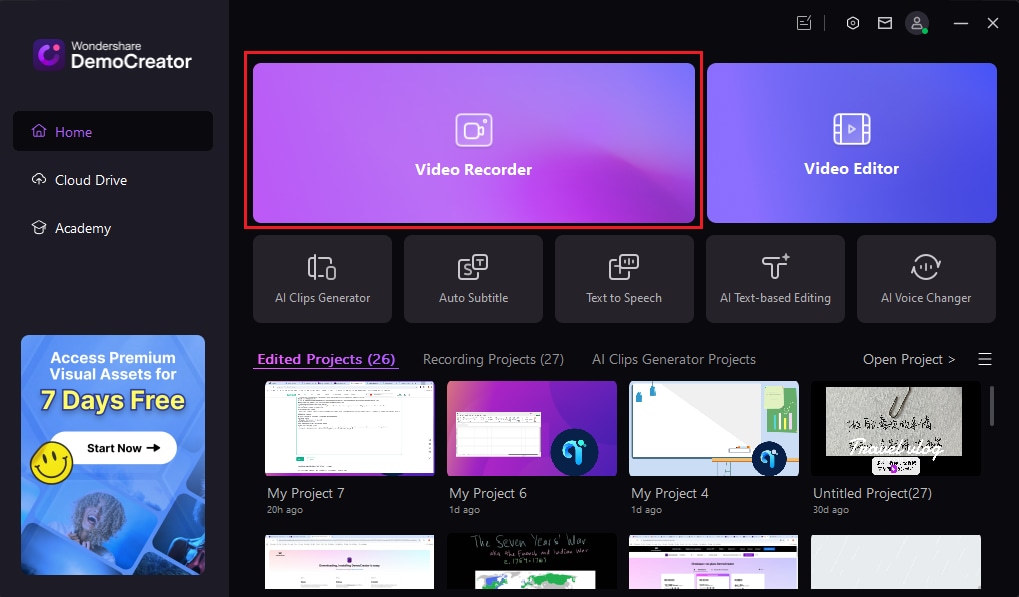Click the DemoCreator logo icon

tap(49, 55)
